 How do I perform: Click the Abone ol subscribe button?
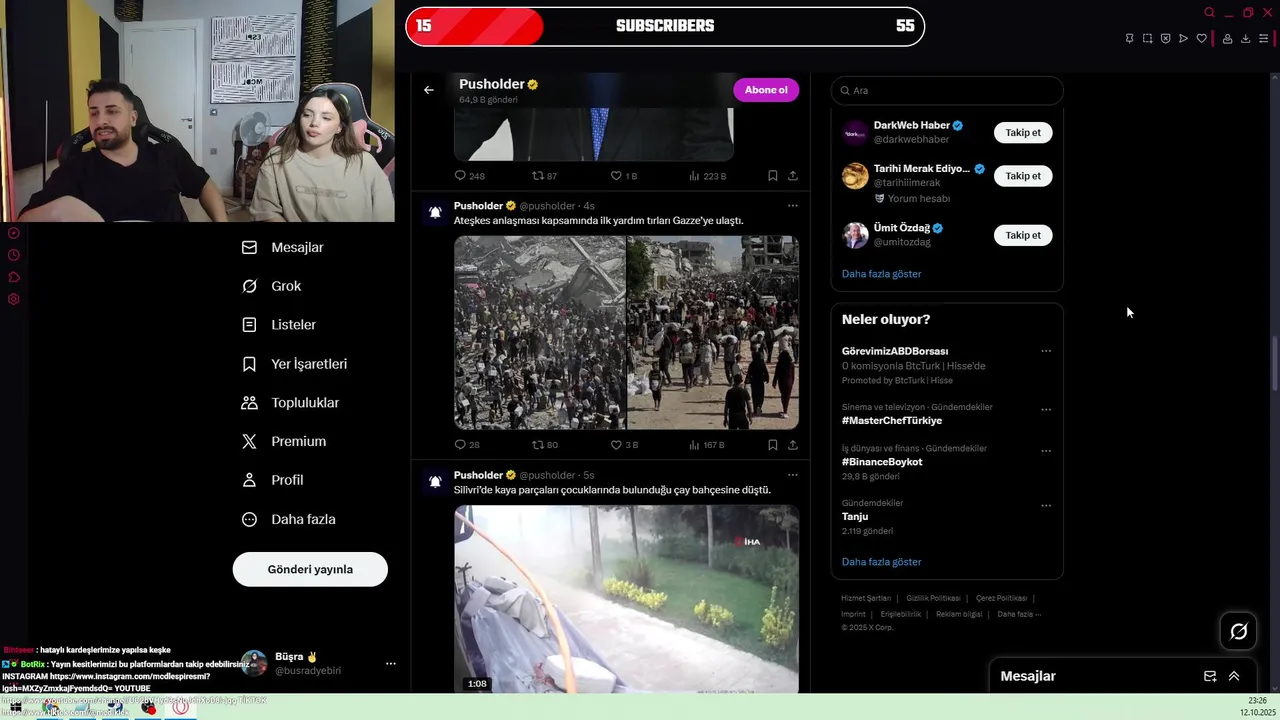point(766,90)
